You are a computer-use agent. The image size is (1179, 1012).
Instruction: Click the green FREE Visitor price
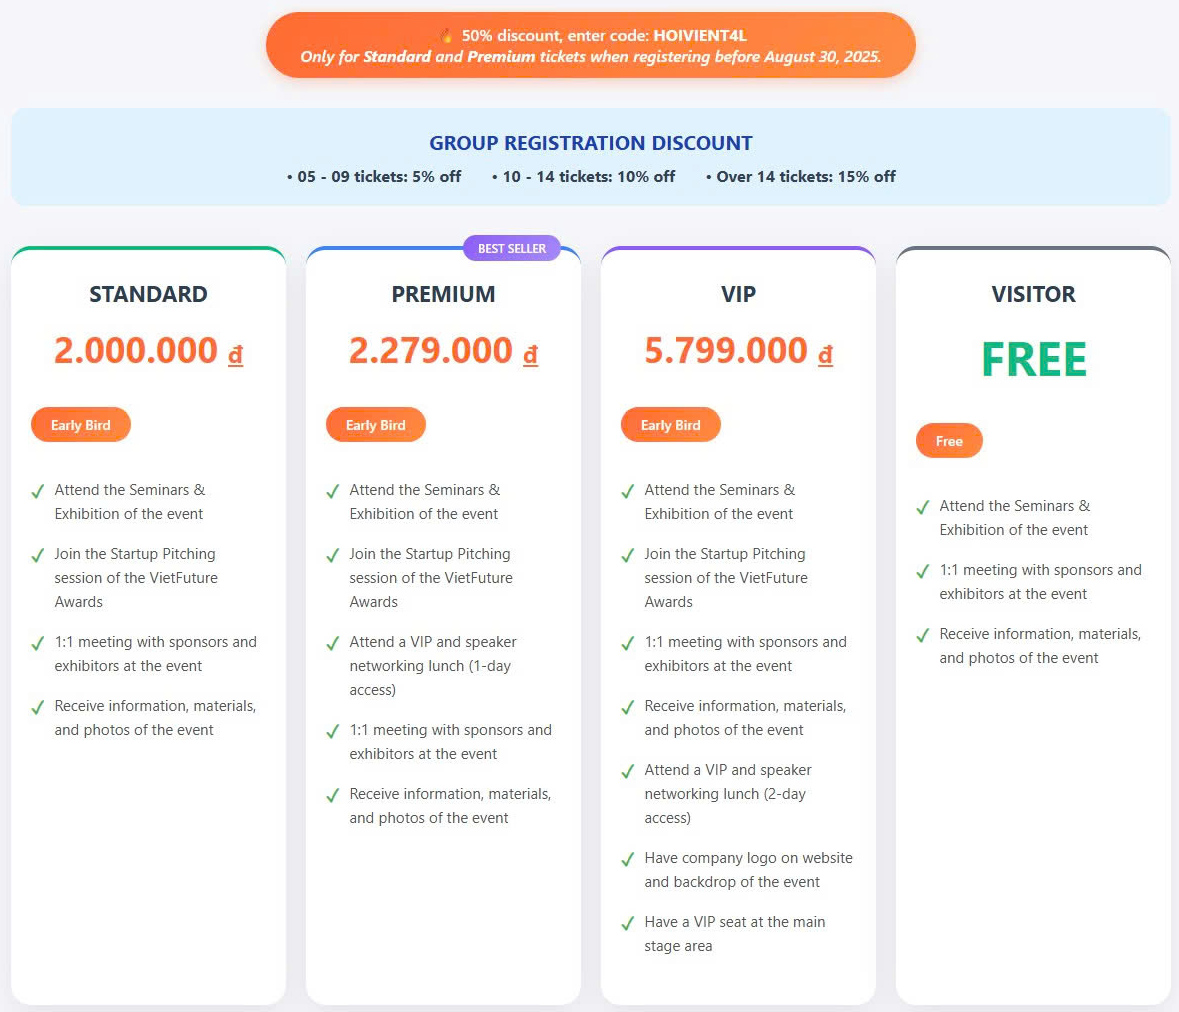(1033, 359)
